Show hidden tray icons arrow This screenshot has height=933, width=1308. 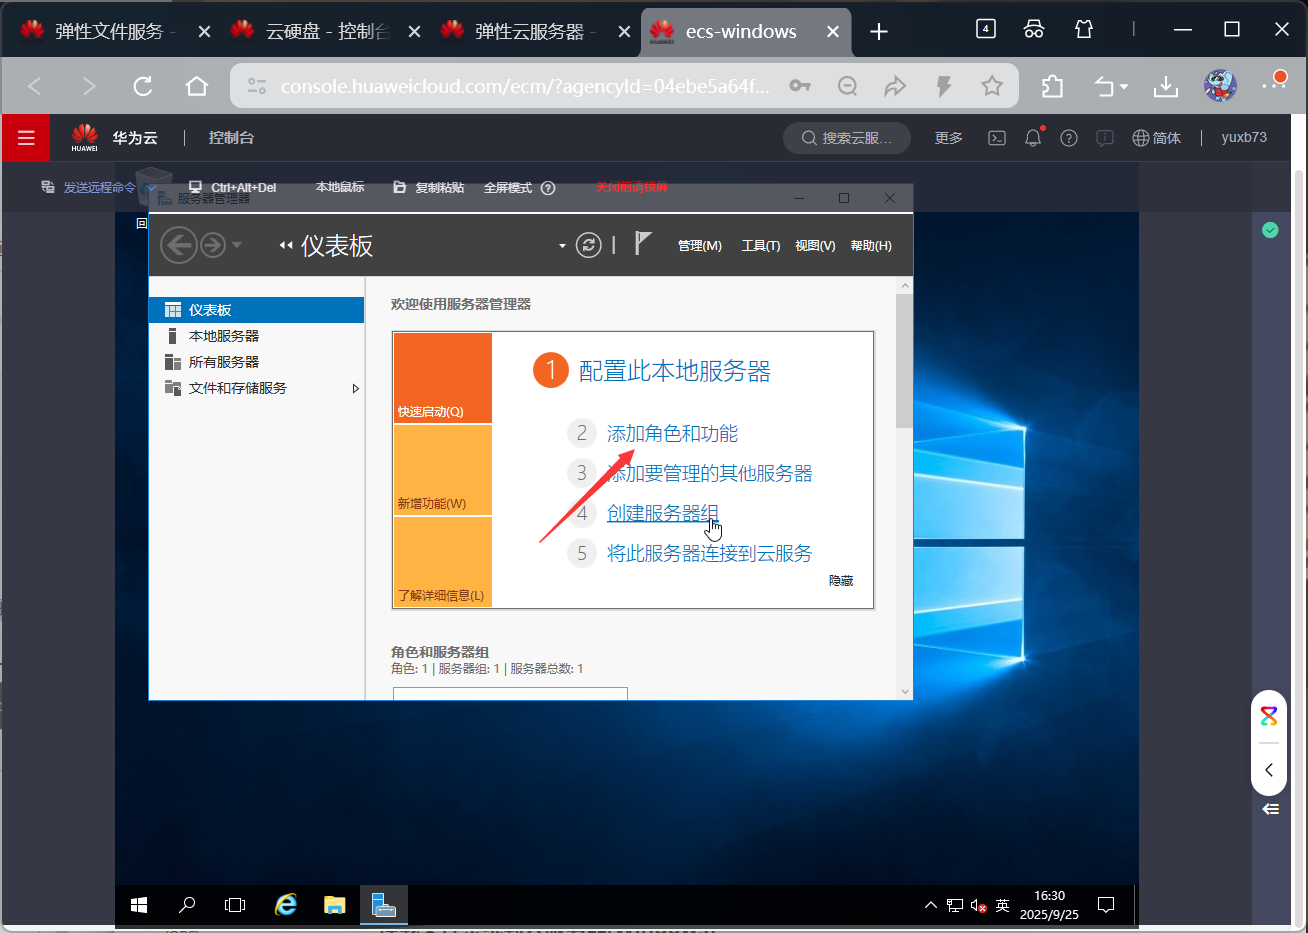tap(931, 905)
